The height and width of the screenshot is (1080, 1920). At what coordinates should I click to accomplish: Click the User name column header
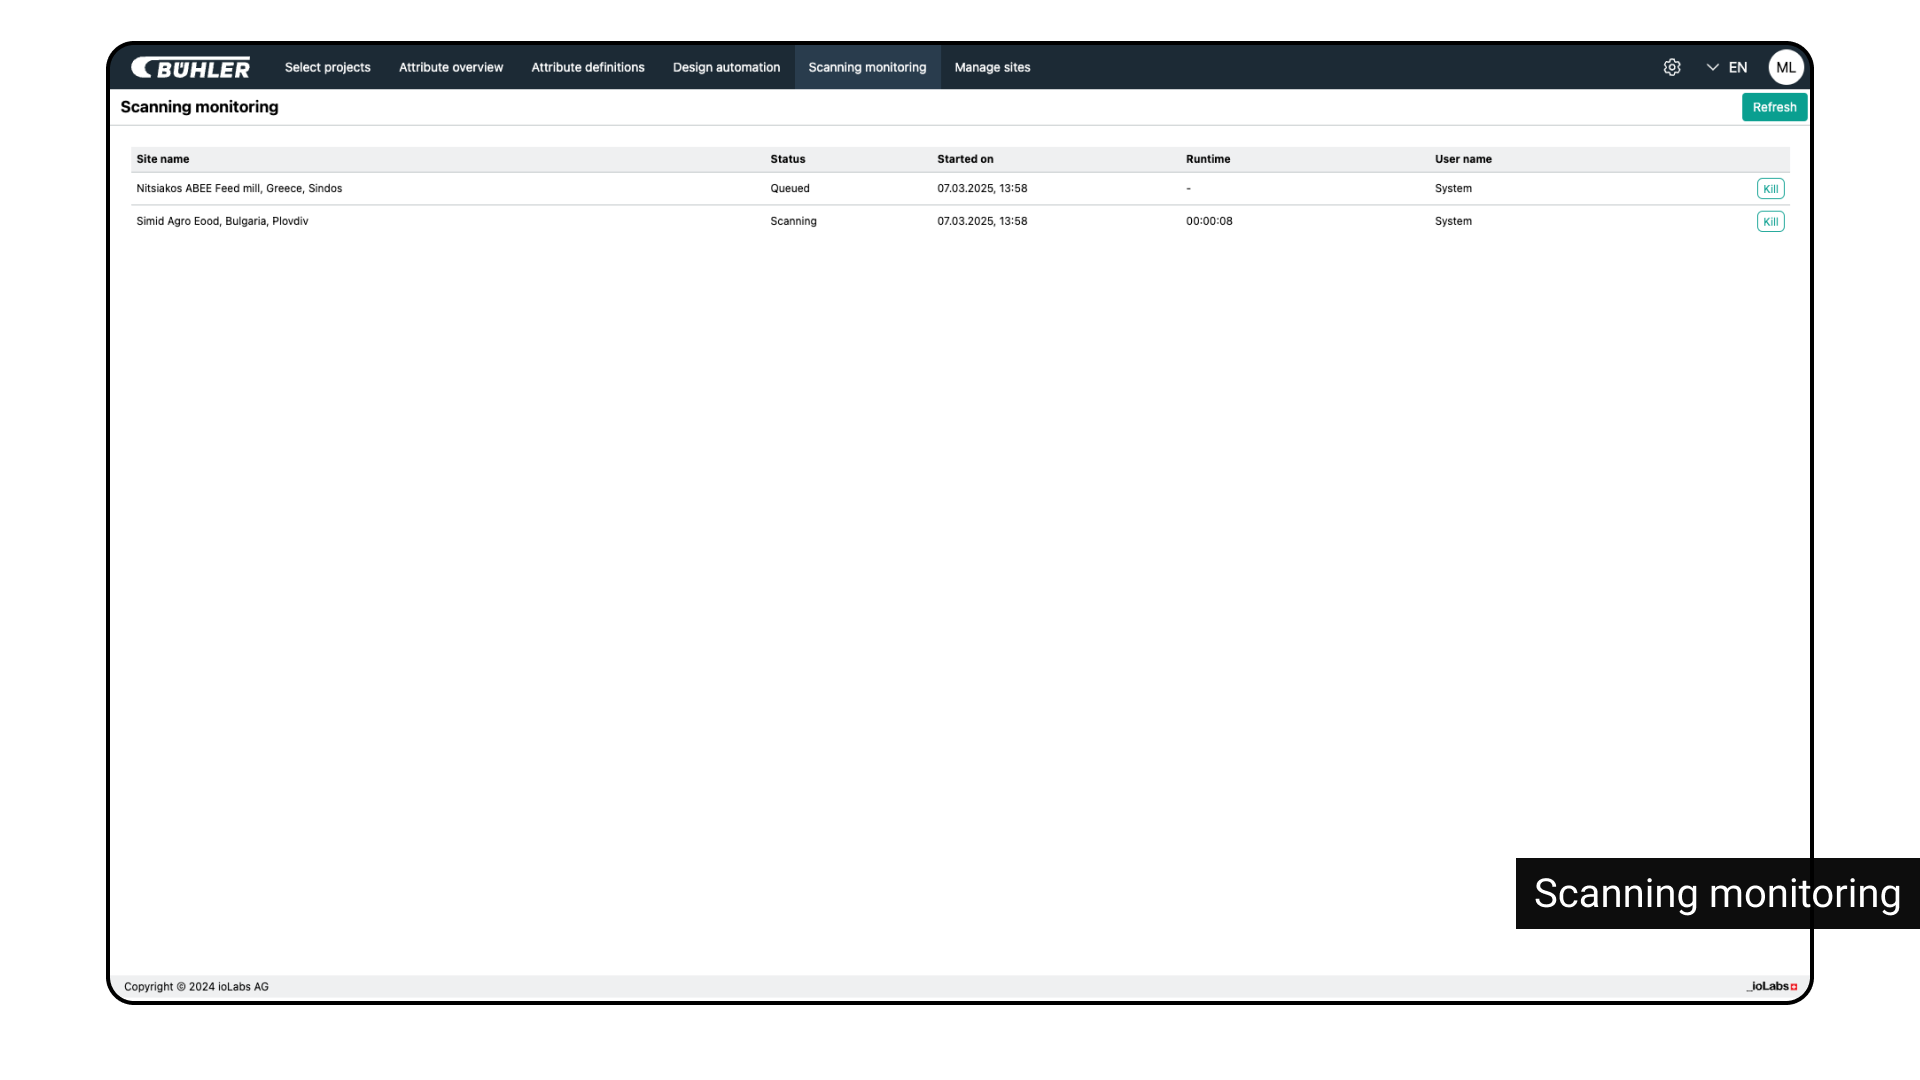1463,159
